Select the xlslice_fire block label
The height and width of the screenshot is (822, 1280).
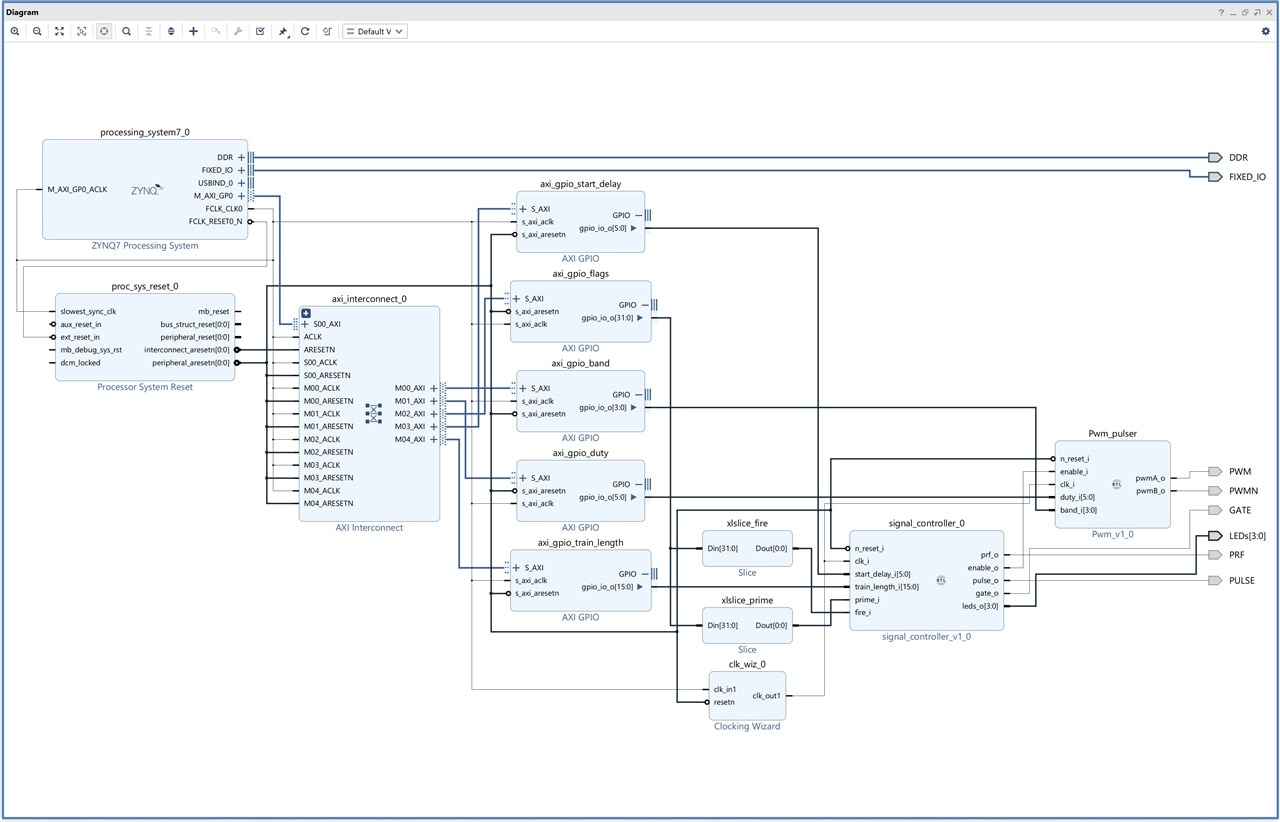747,523
